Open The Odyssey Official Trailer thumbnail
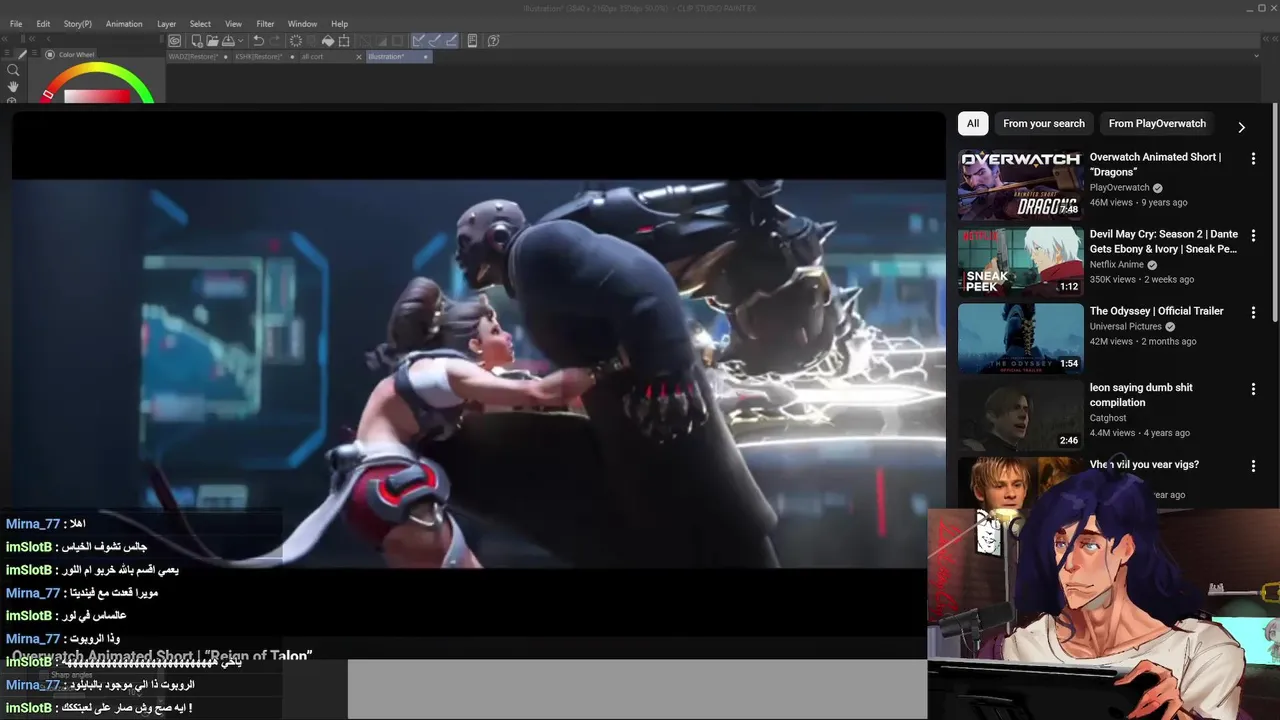1280x720 pixels. tap(1020, 338)
